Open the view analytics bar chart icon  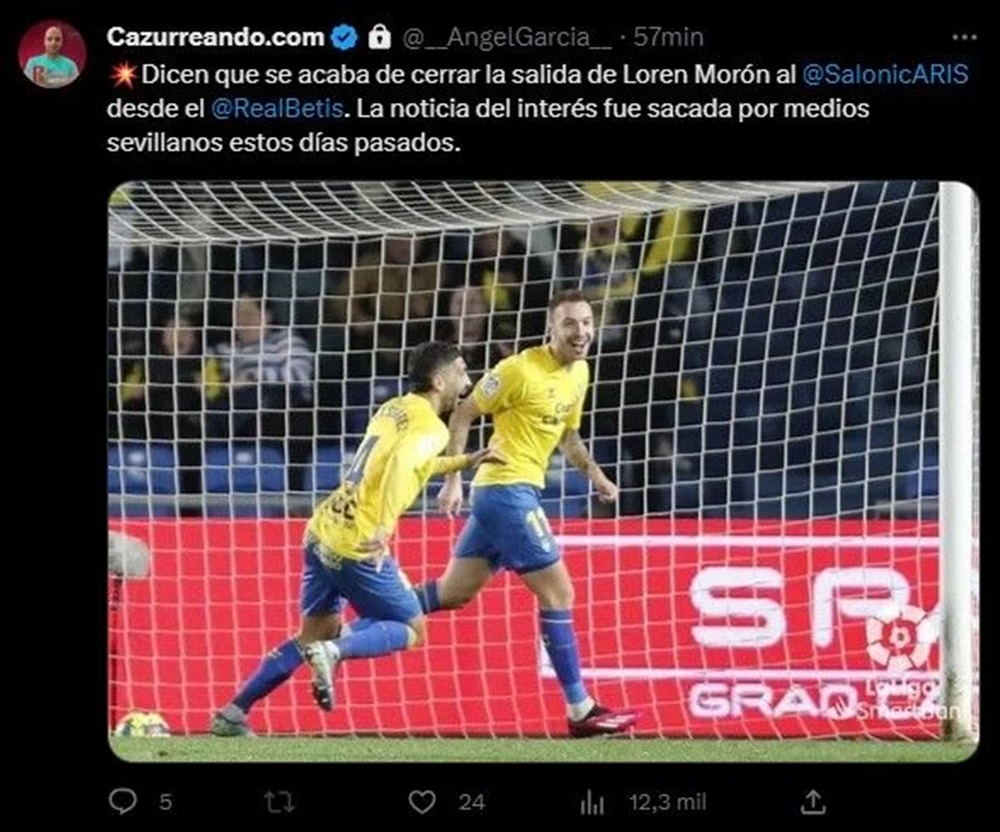(592, 803)
